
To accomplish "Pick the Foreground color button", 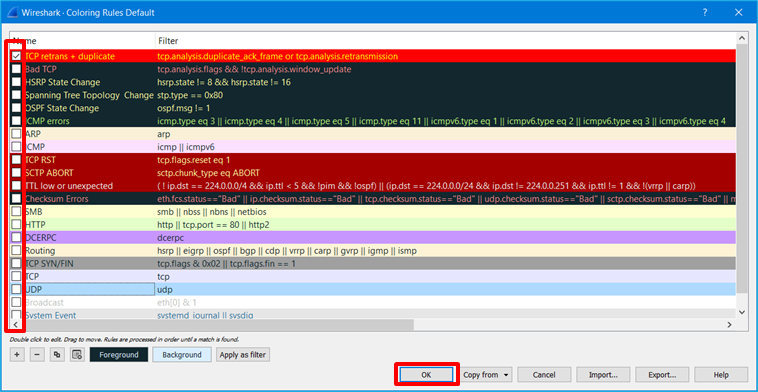I will click(x=119, y=355).
